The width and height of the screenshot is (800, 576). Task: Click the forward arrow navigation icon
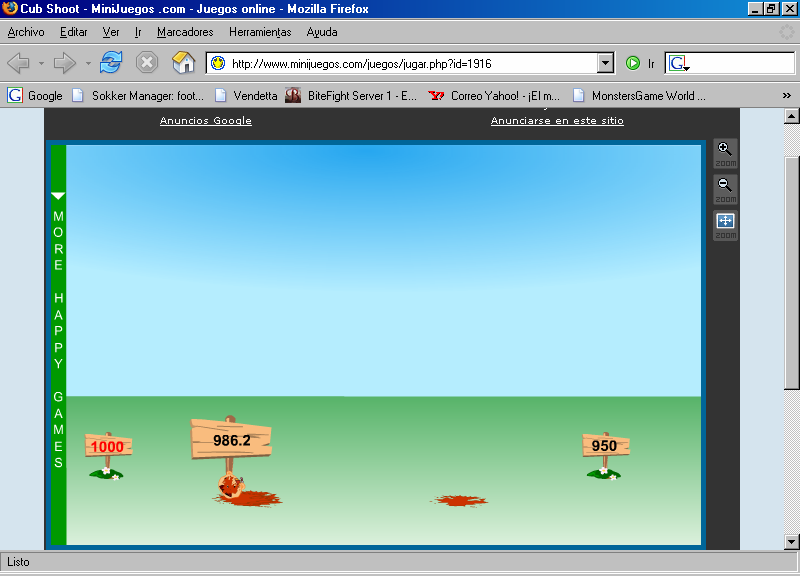pos(65,63)
